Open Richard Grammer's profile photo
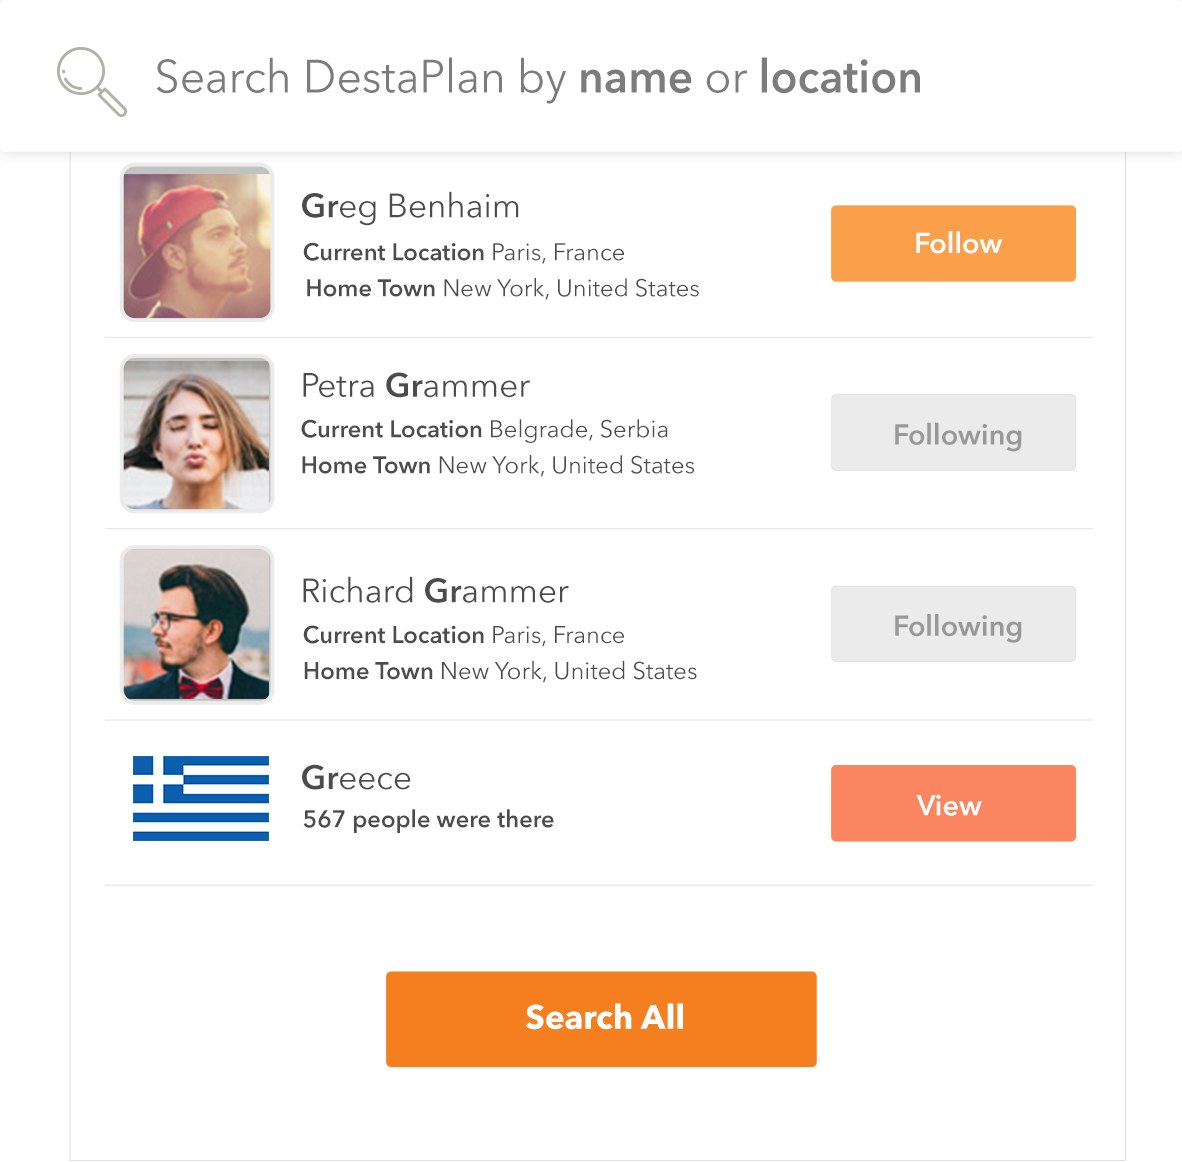Screen dimensions: 1182x1162 [x=196, y=623]
